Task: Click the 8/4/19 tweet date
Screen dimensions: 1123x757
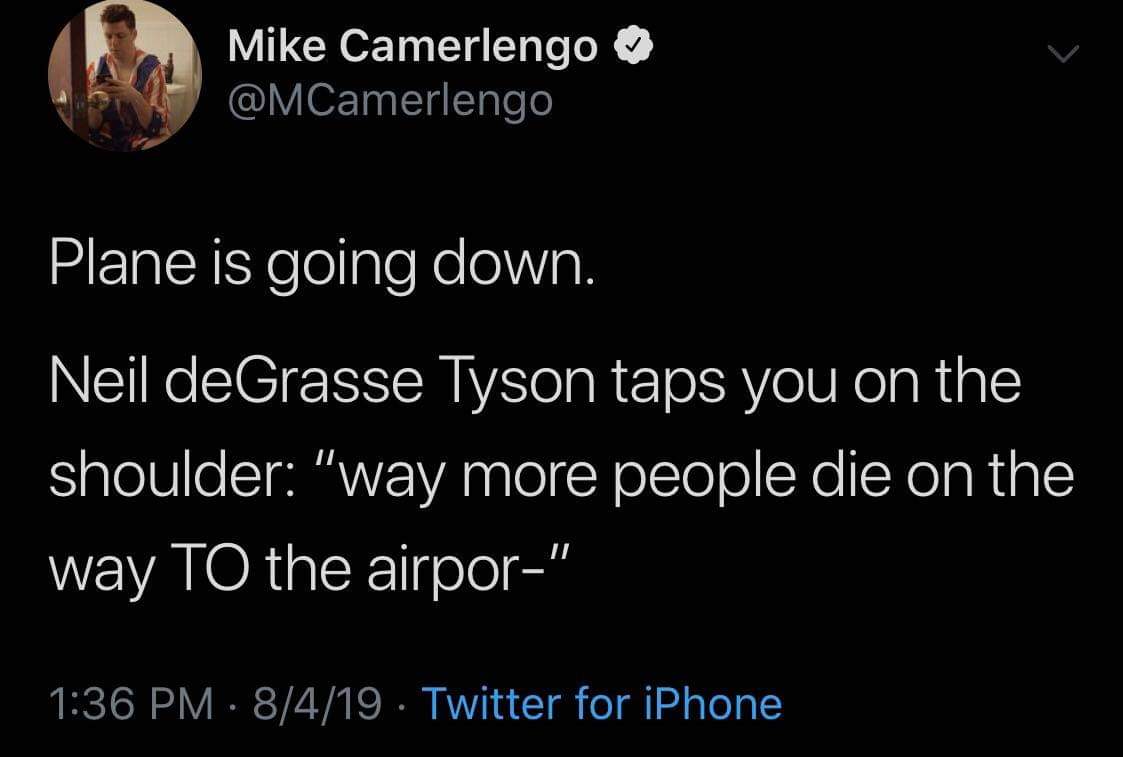Action: point(317,703)
